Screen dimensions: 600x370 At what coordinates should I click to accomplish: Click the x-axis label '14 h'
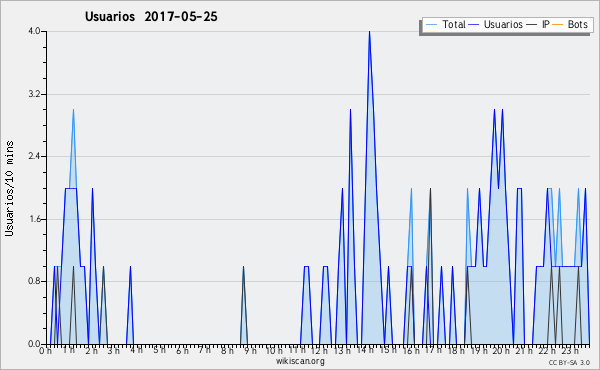pyautogui.click(x=365, y=350)
